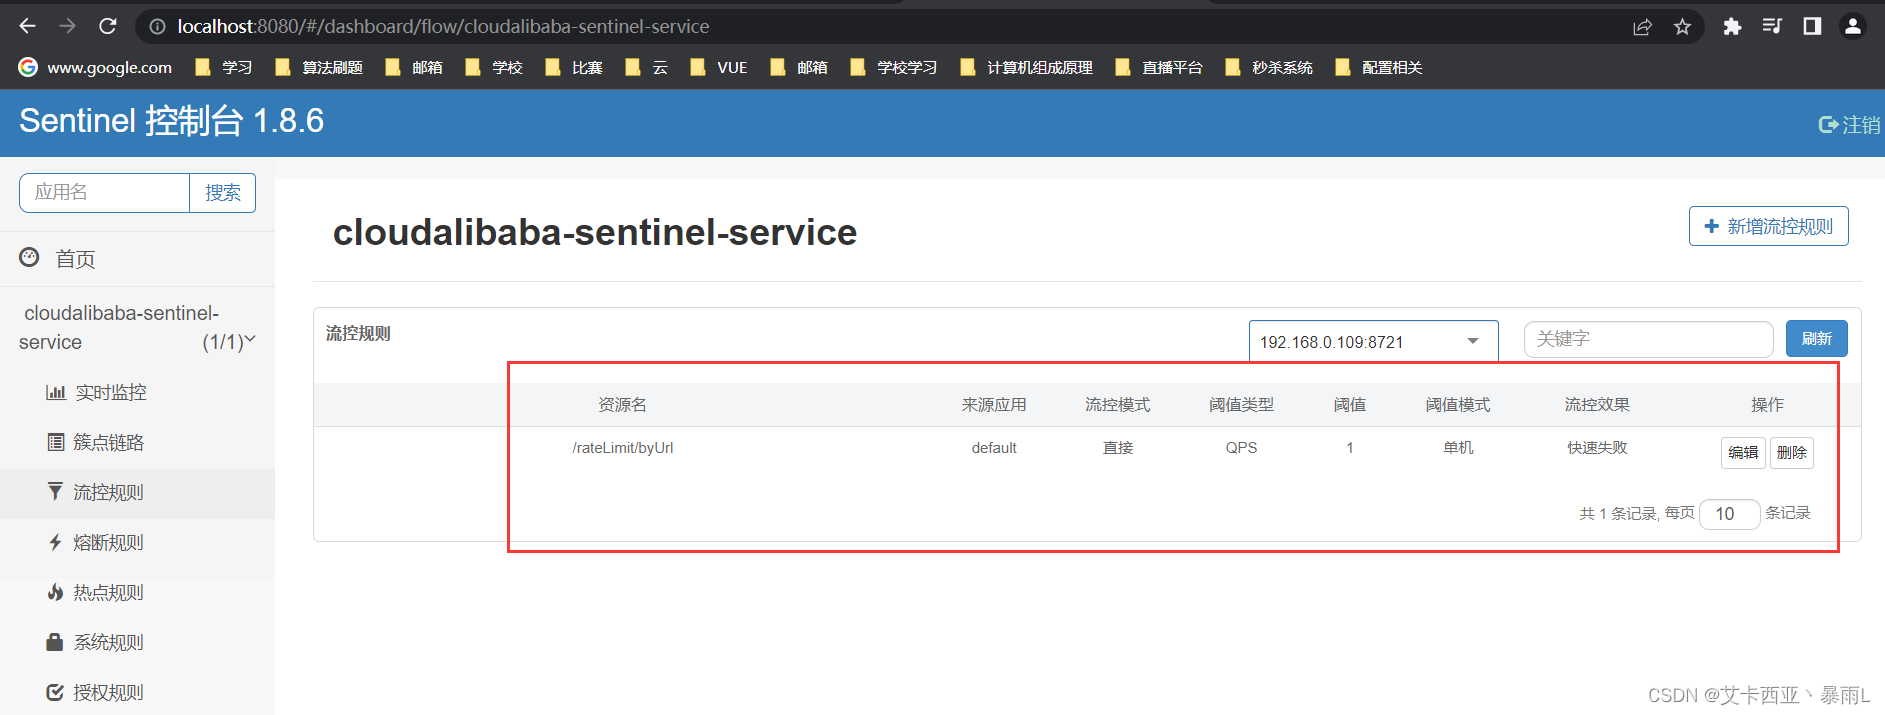Open the 云 bookmark folder
Screen dimensions: 1885x715
[x=646, y=67]
